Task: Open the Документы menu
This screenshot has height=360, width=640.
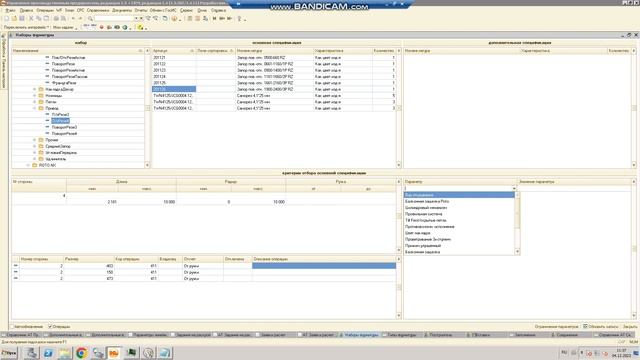Action: point(122,10)
